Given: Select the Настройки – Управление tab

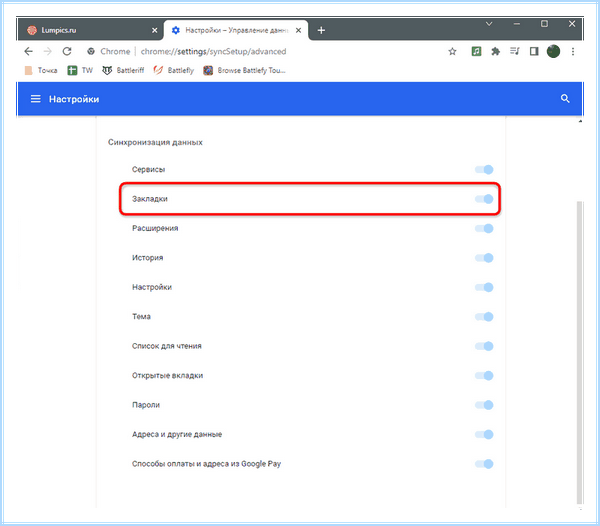Looking at the screenshot, I should (x=236, y=30).
